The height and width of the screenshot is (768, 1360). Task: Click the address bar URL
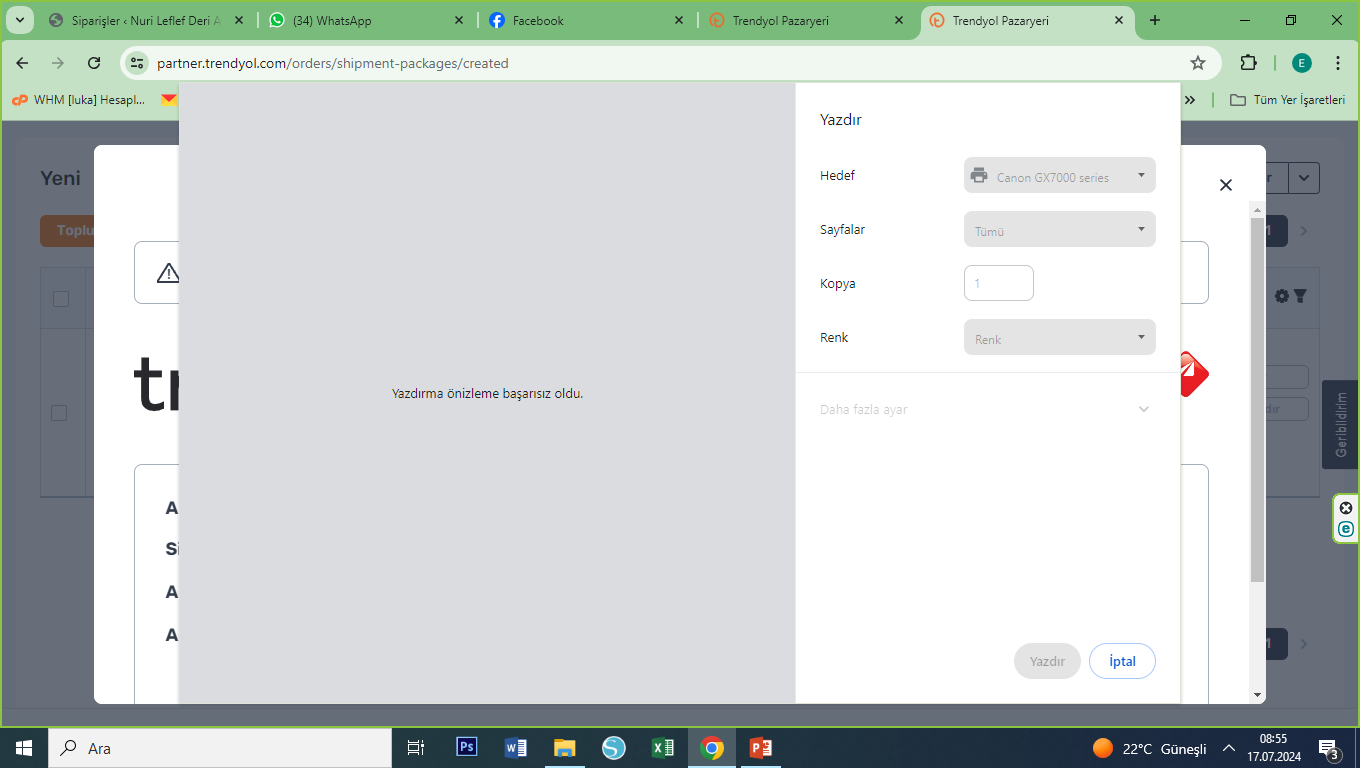tap(333, 63)
